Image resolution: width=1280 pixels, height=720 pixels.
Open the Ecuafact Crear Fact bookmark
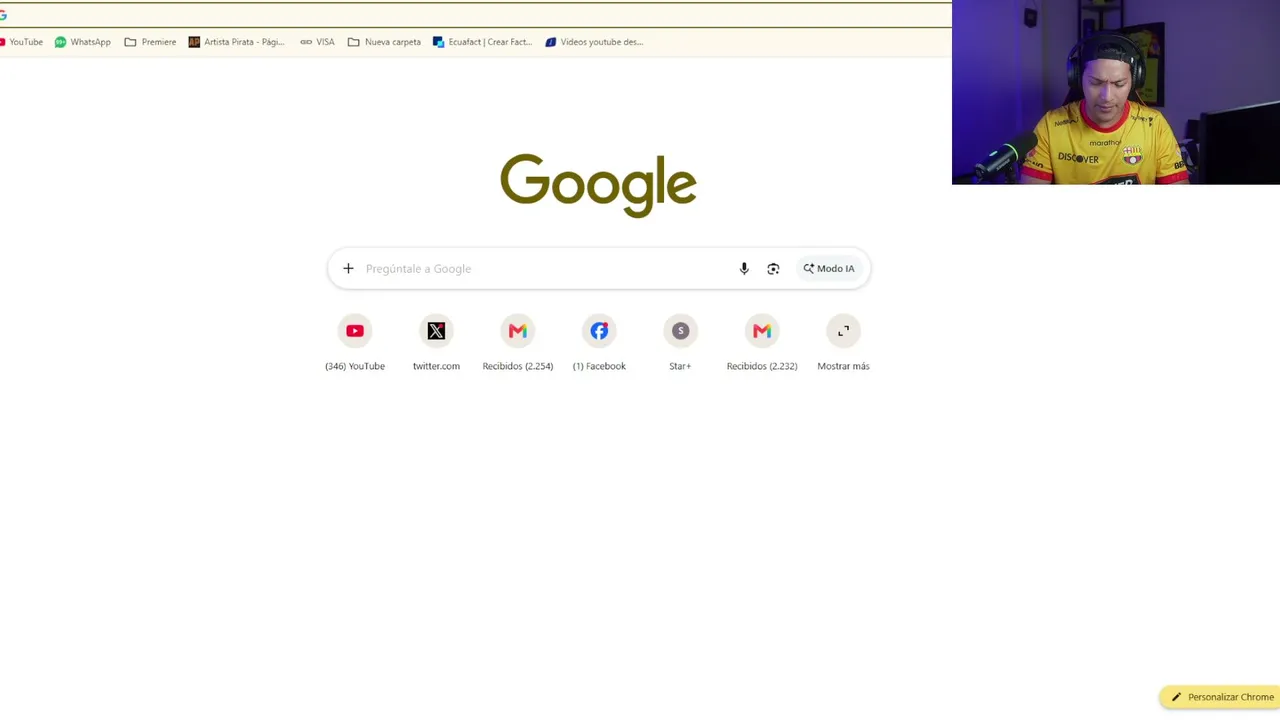(x=482, y=42)
